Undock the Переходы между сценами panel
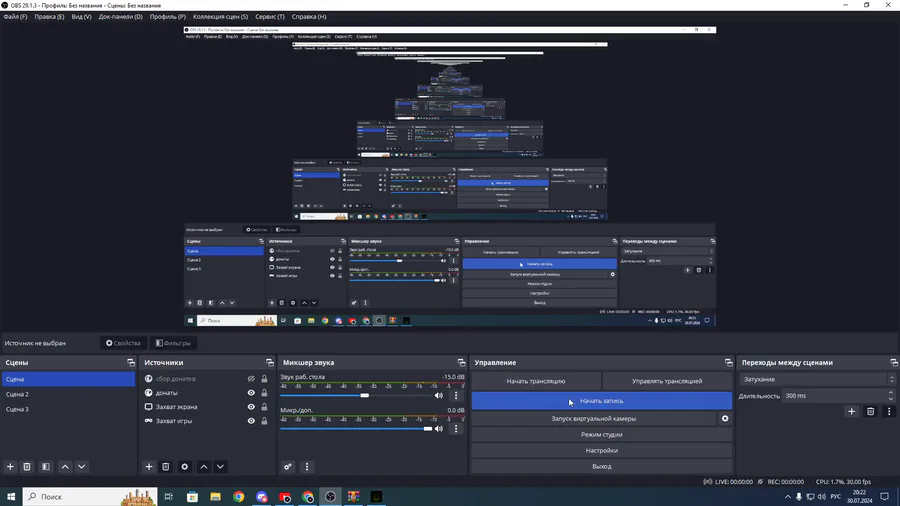900x506 pixels. coord(894,363)
